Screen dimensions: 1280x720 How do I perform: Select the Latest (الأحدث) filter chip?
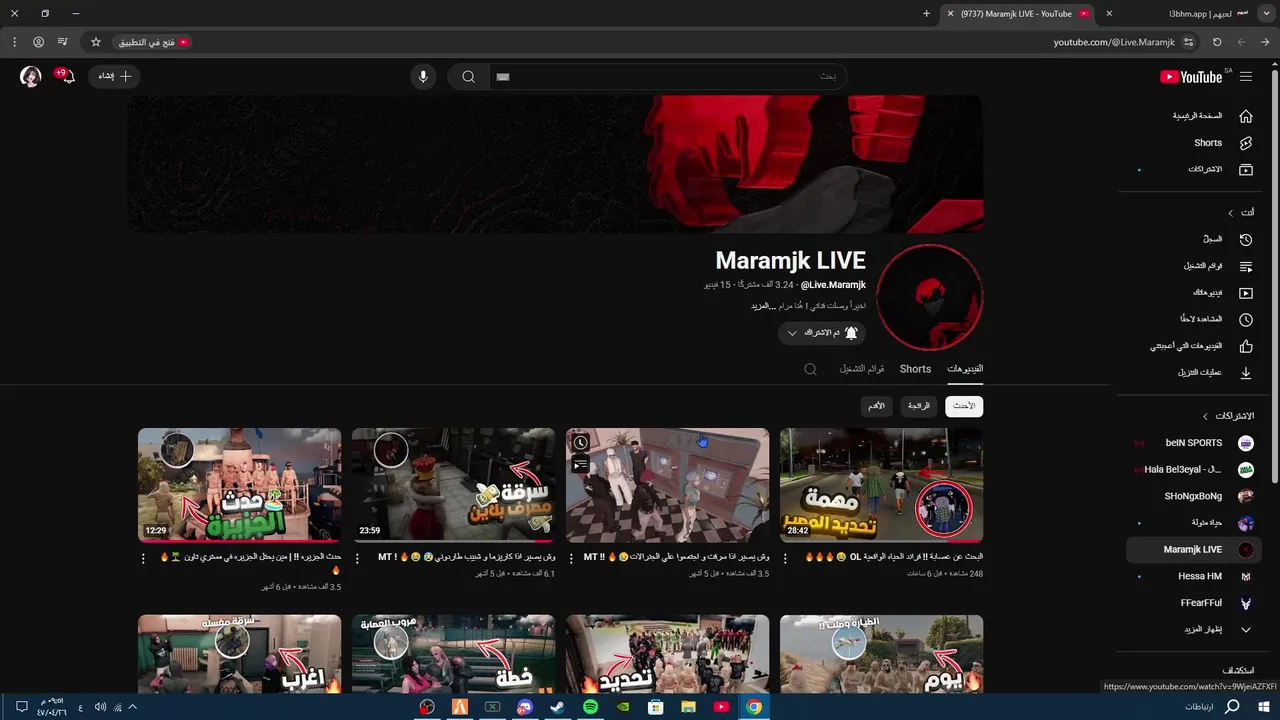(964, 406)
